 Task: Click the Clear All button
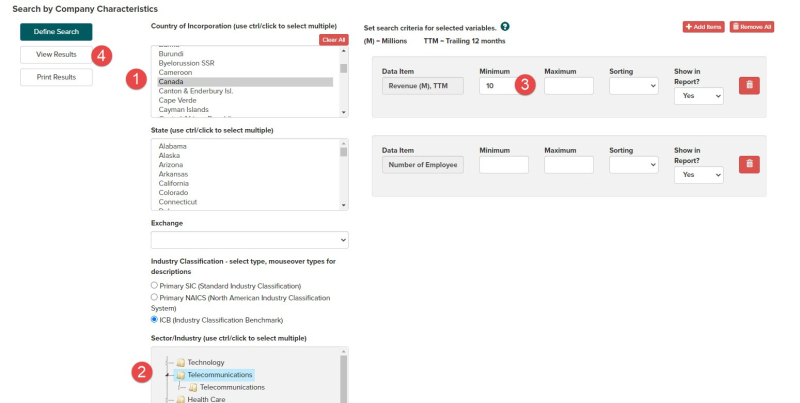[333, 39]
